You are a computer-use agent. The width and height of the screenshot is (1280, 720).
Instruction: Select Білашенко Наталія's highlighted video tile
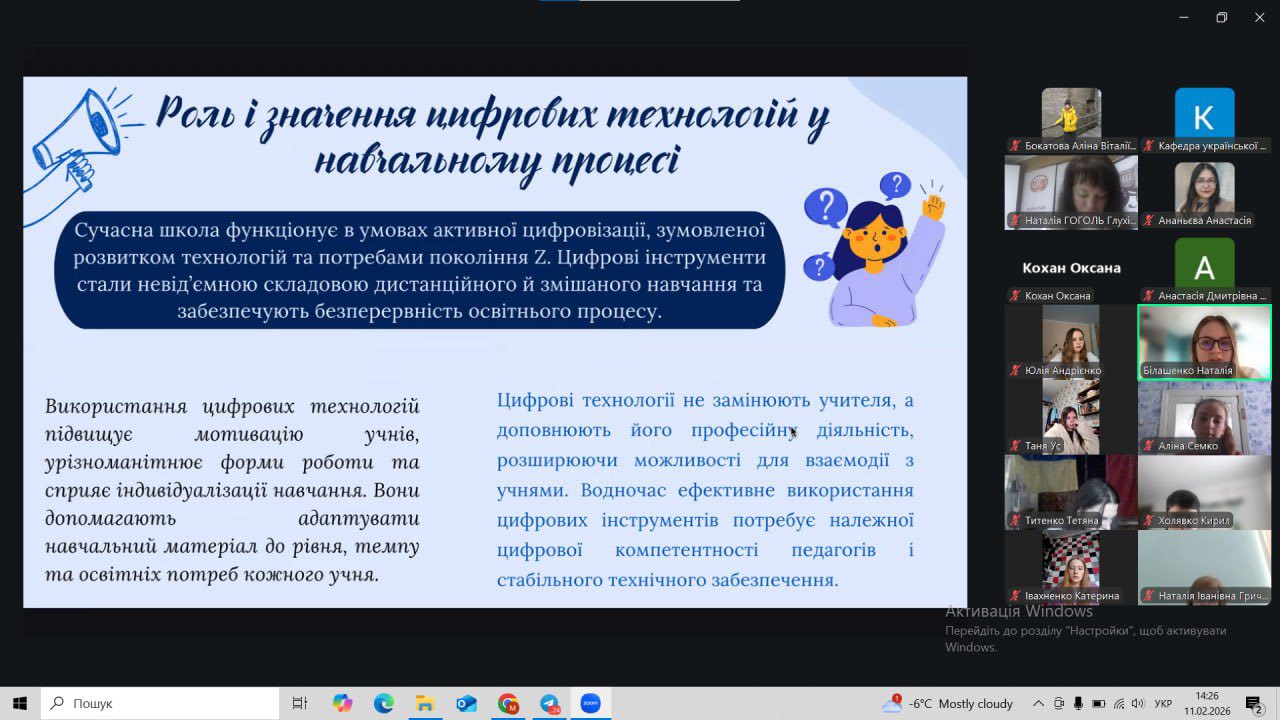tap(1204, 342)
